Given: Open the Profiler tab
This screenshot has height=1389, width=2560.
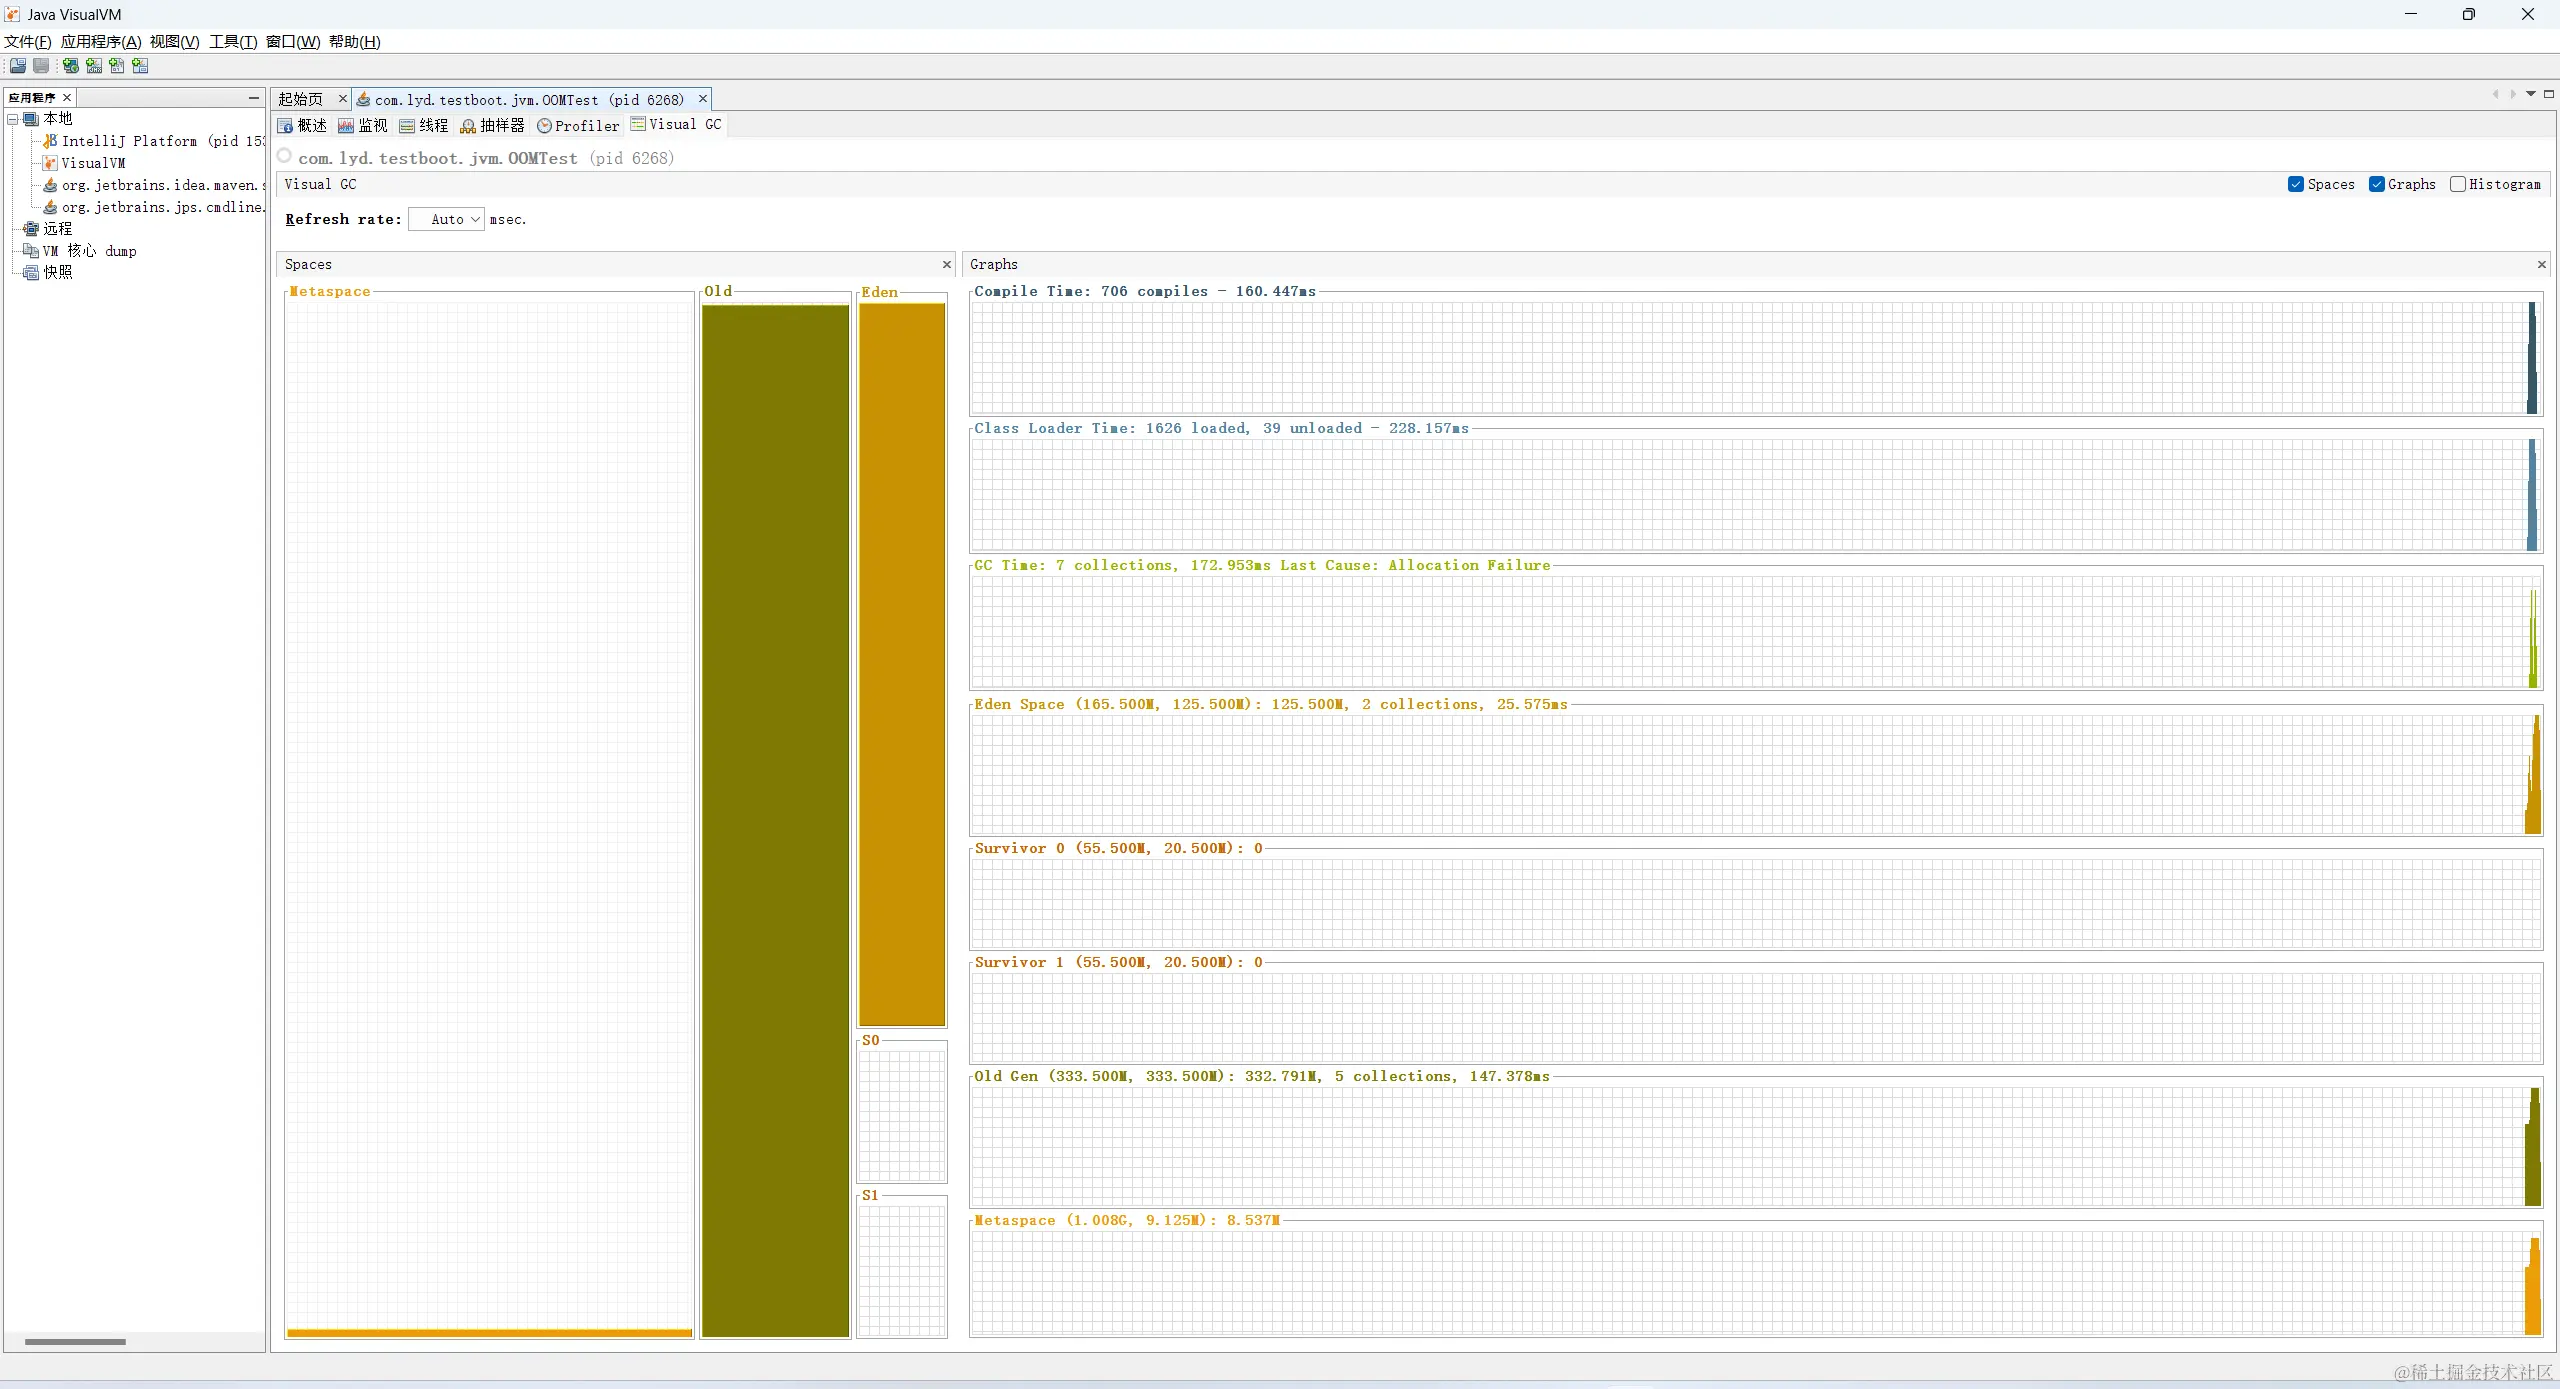Looking at the screenshot, I should [x=578, y=126].
